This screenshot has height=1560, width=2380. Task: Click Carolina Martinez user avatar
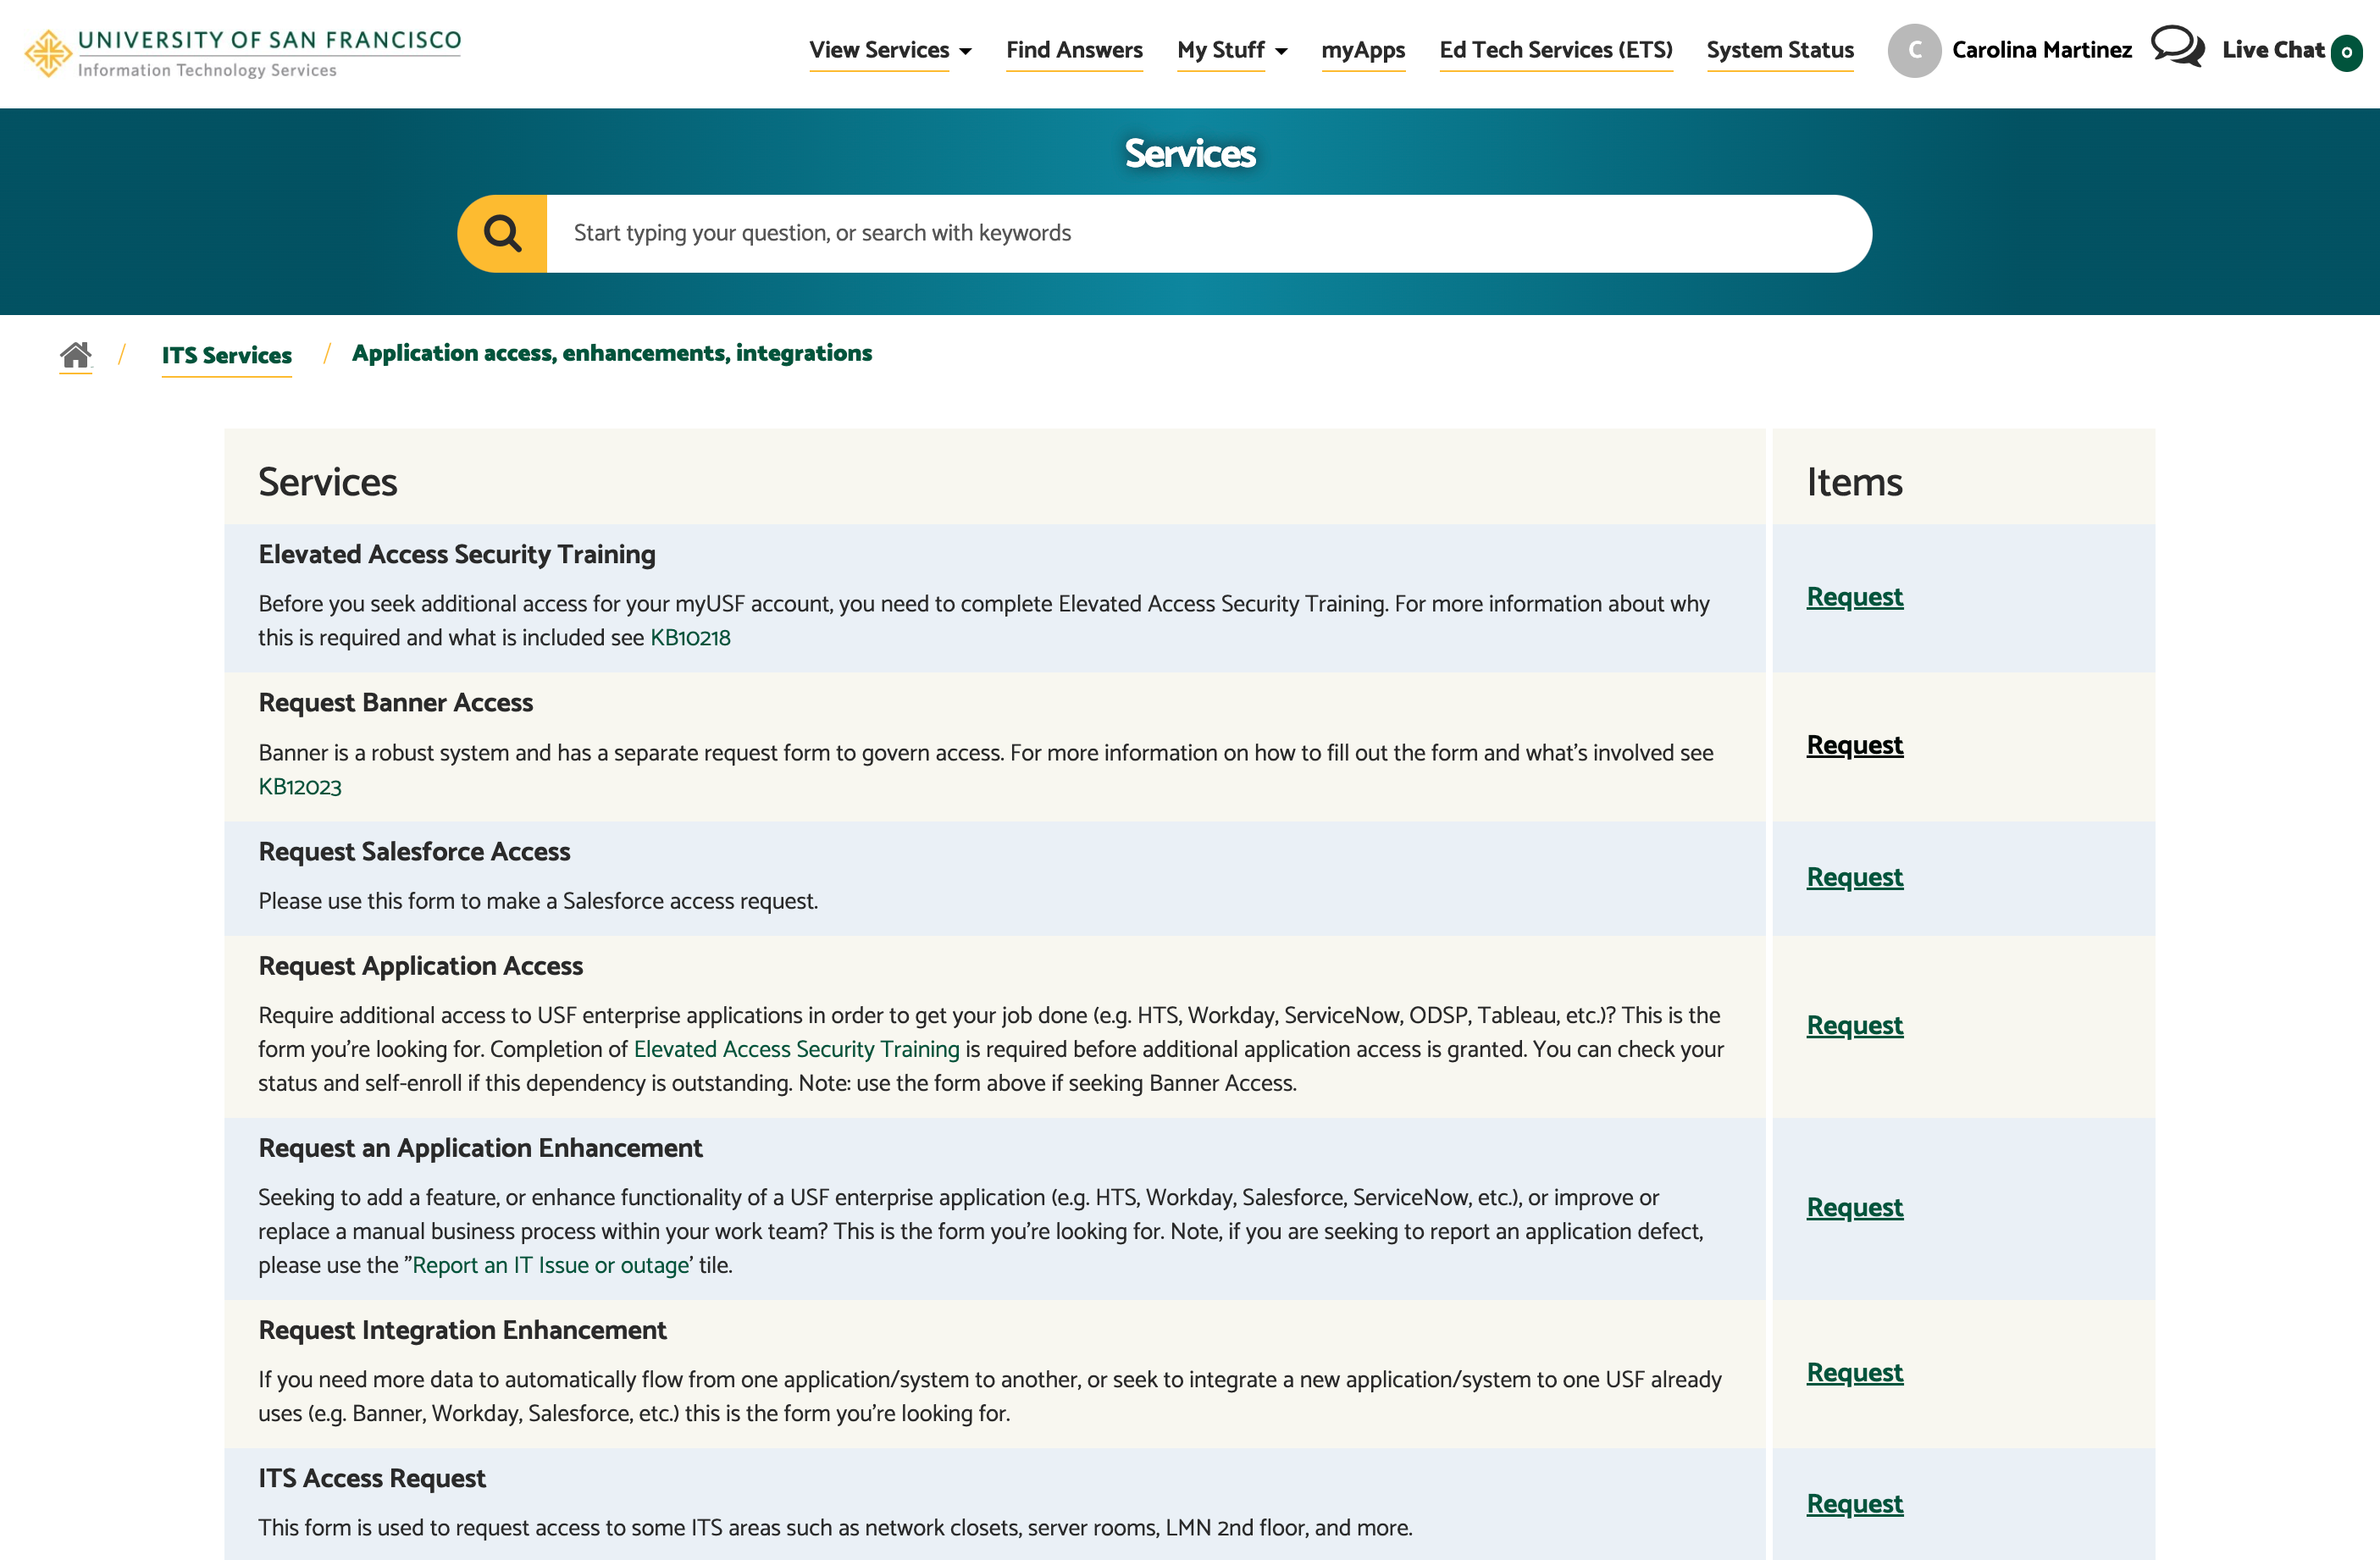pos(1914,50)
